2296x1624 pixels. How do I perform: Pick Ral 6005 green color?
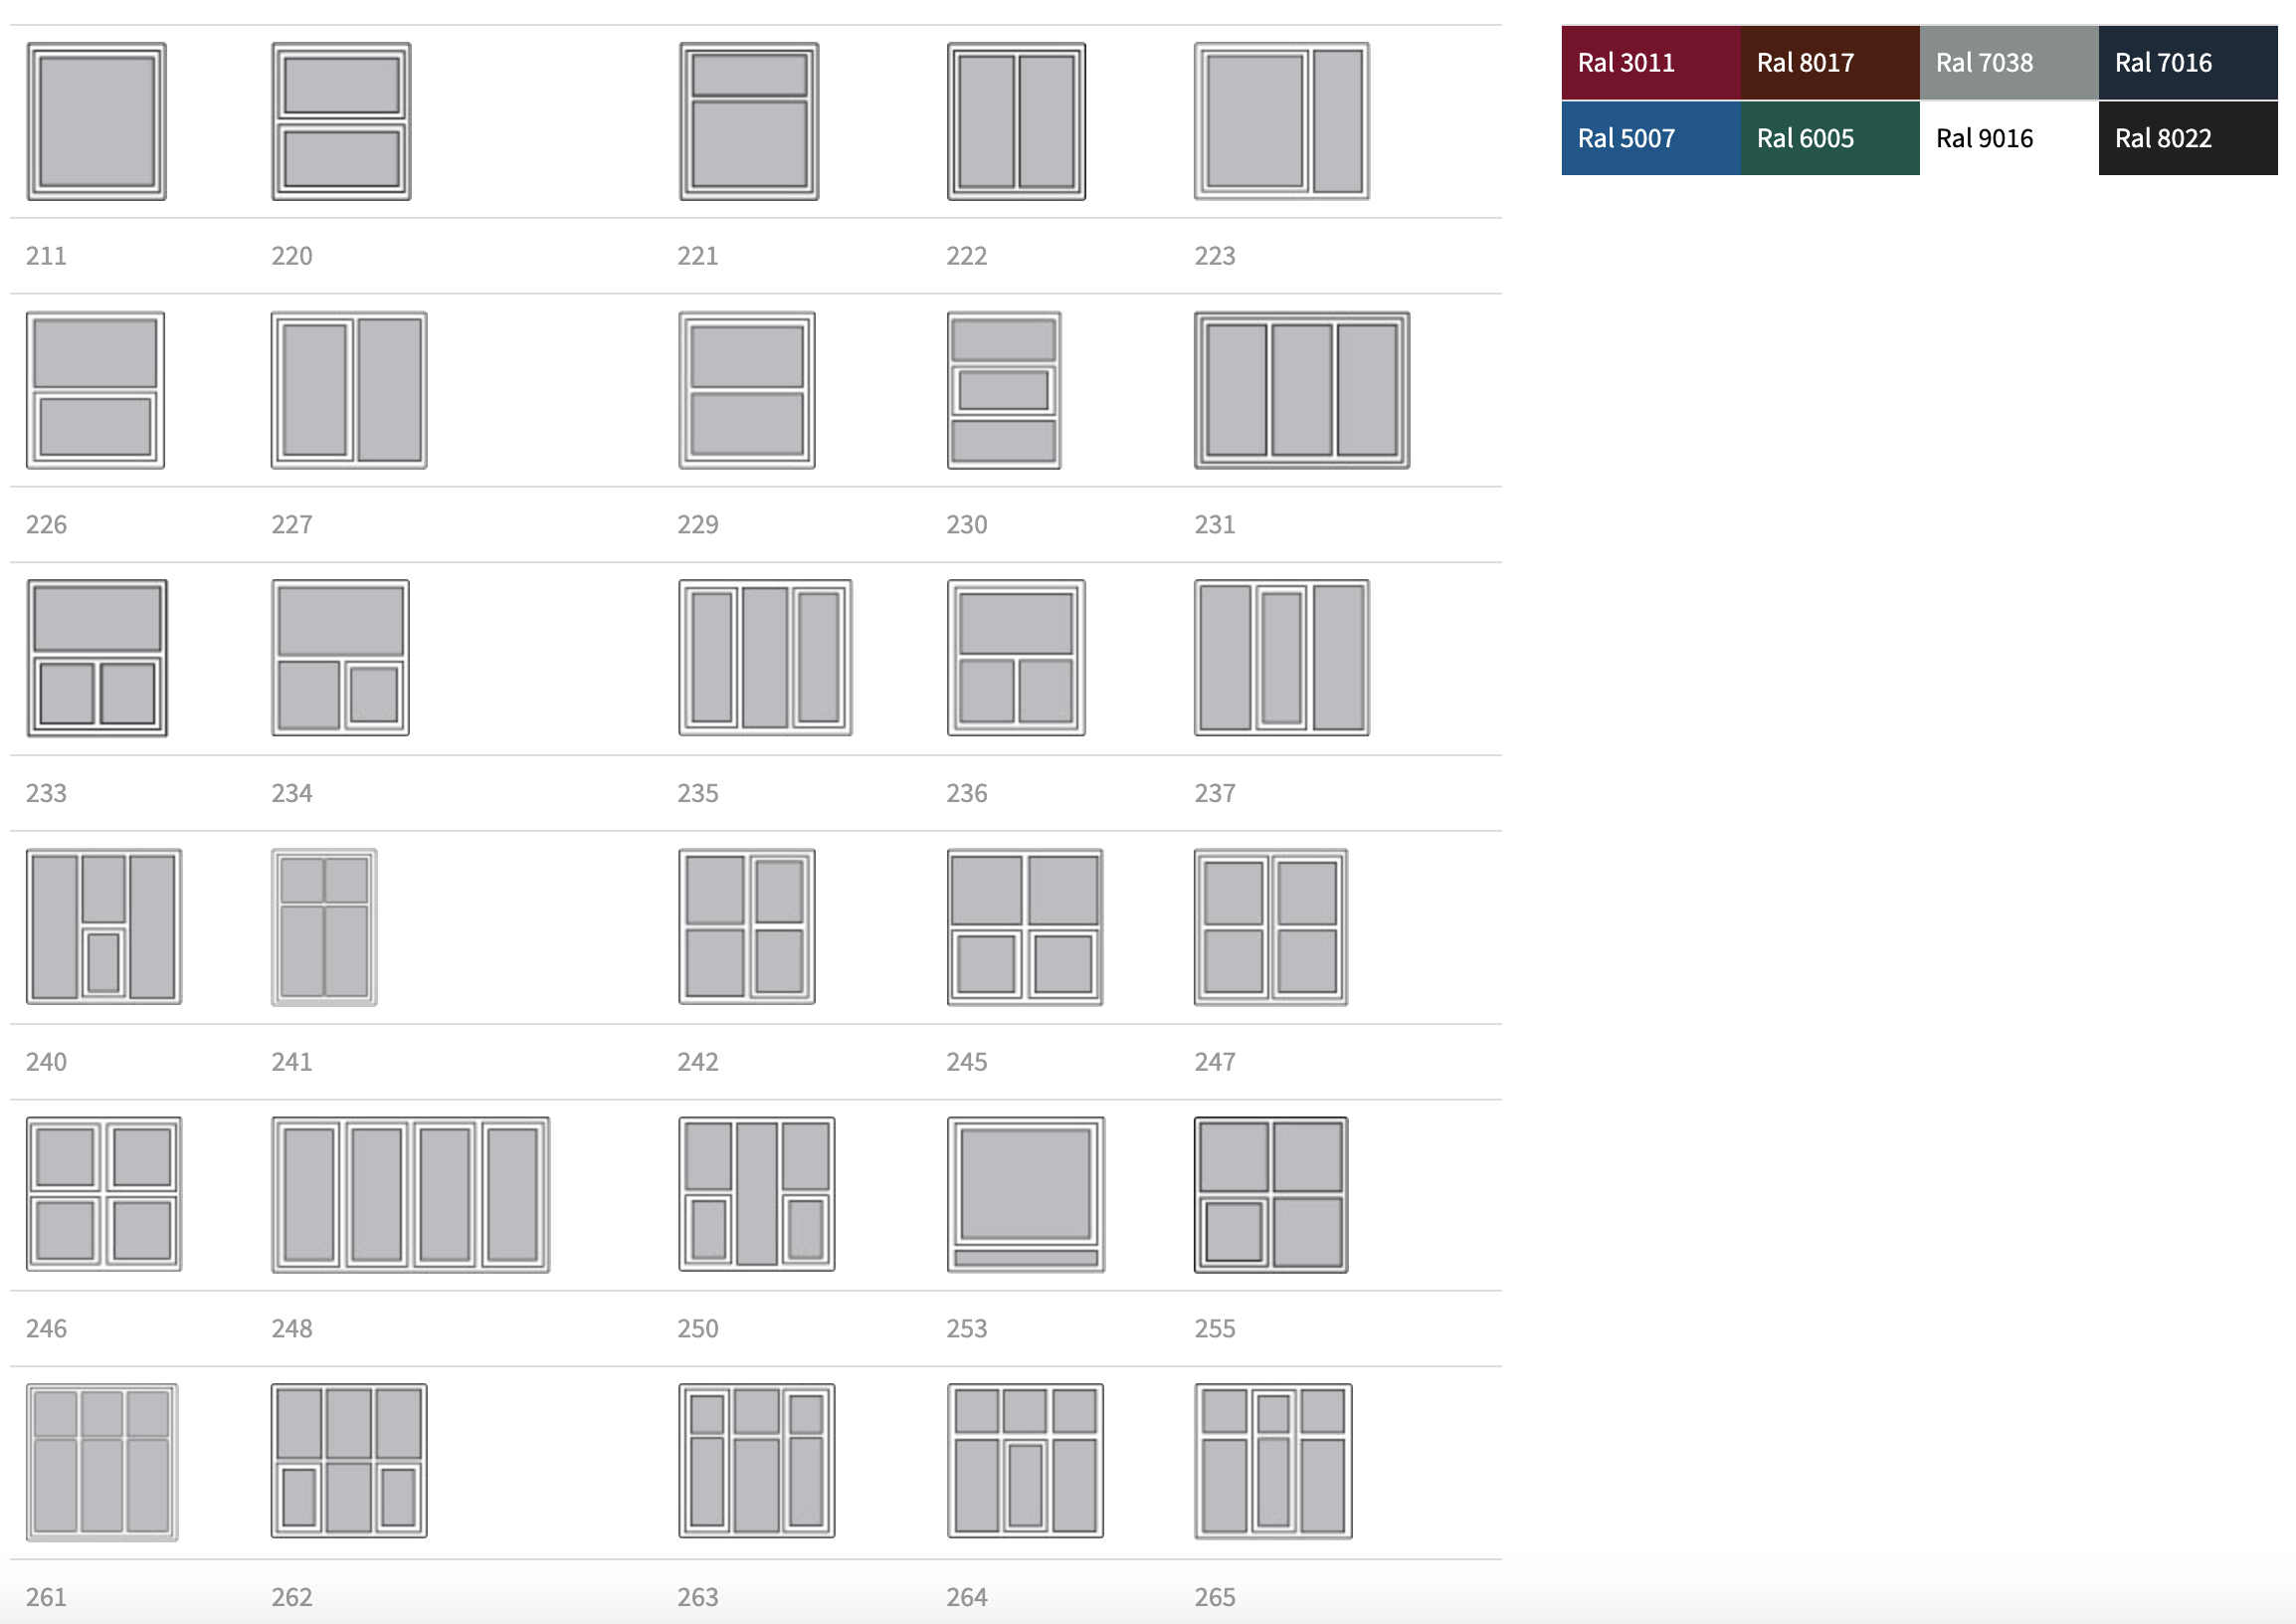(1829, 139)
